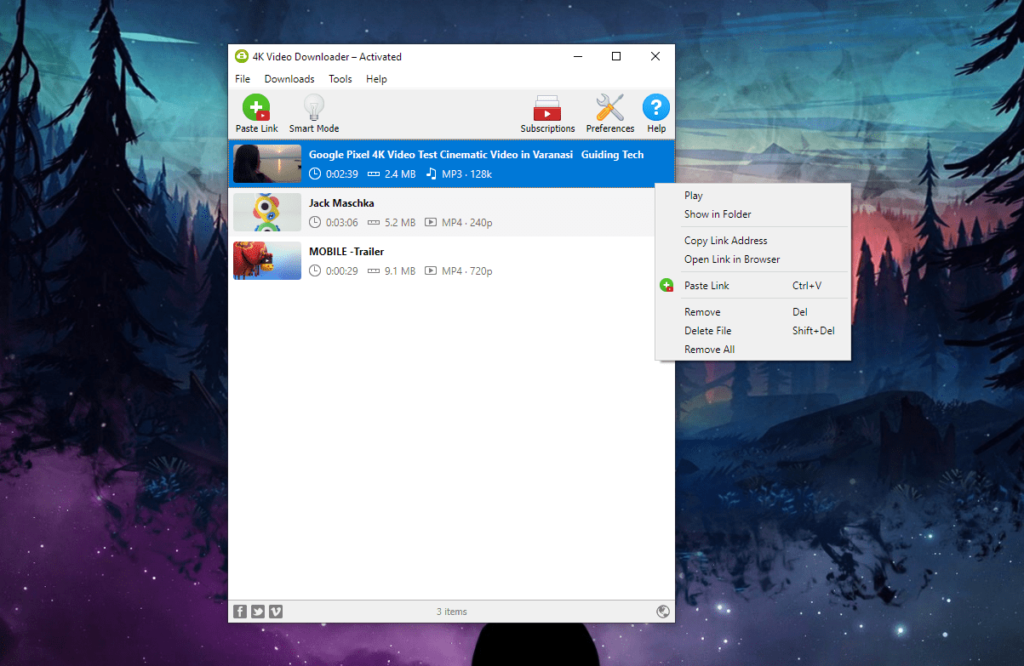The height and width of the screenshot is (666, 1024).
Task: Click the 5.2 MB file size text
Action: tap(400, 223)
